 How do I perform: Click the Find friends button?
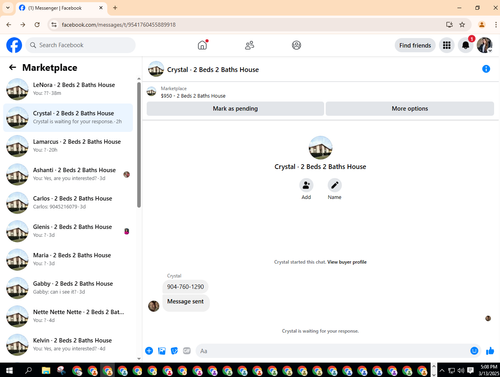pyautogui.click(x=415, y=45)
